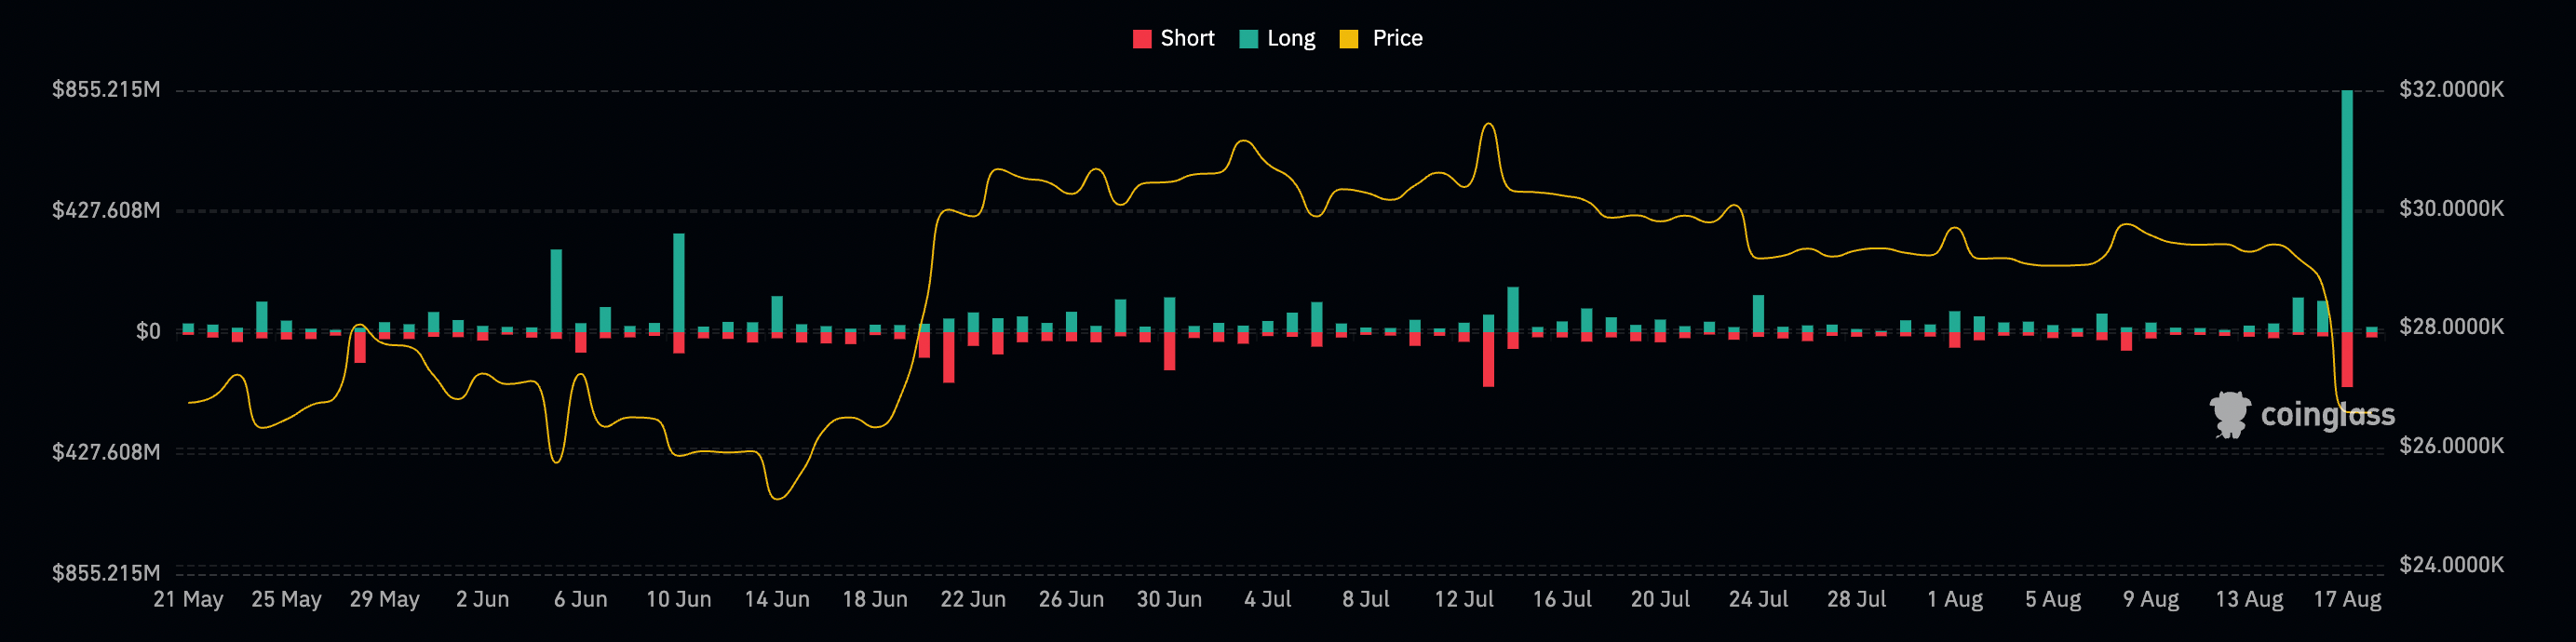Click the 18 Jun date label
This screenshot has height=642, width=2576.
coord(875,599)
